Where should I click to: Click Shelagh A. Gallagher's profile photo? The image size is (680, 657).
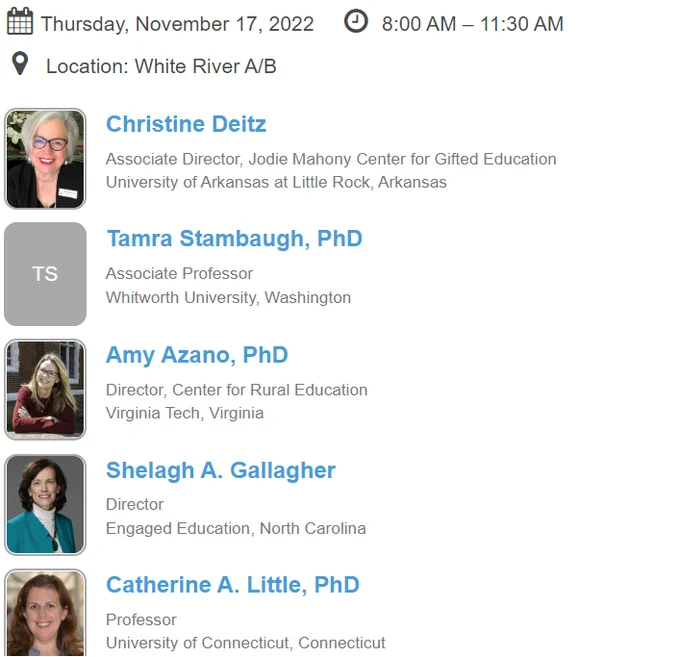point(45,505)
